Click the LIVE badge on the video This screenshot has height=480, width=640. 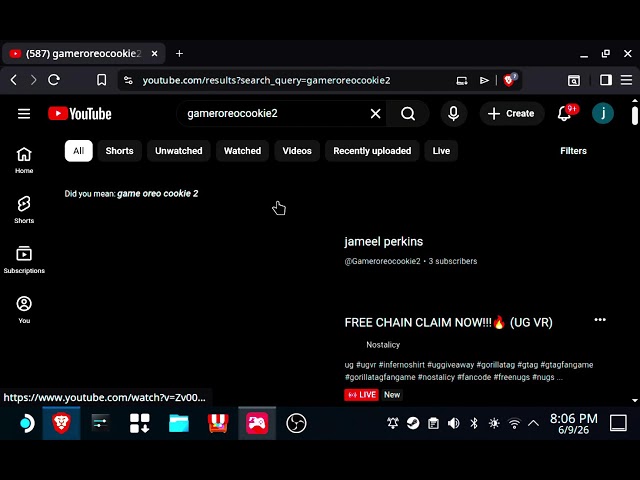point(361,395)
